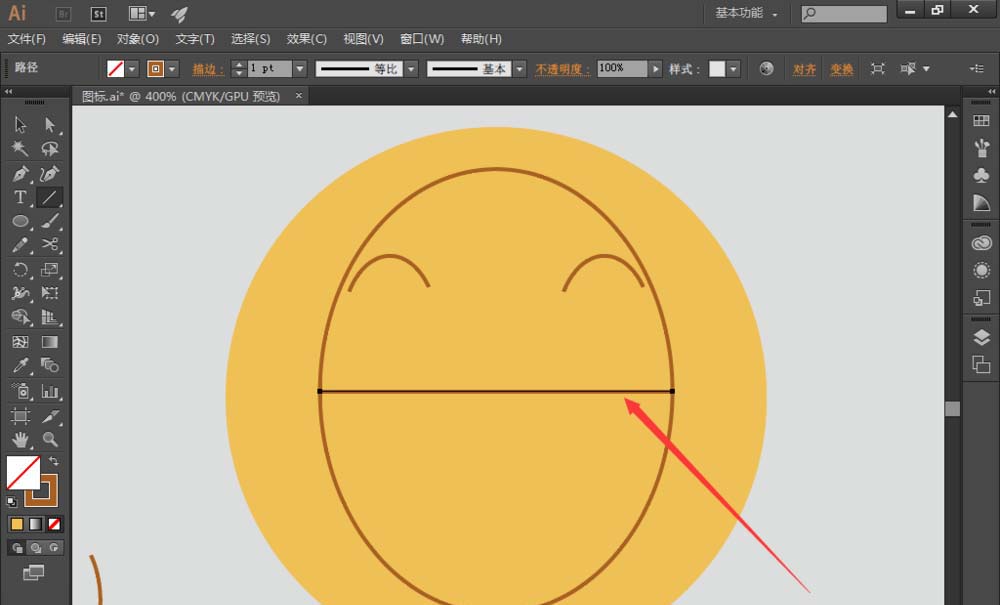The image size is (1000, 605).
Task: Pick the Column Graph tool
Action: (x=50, y=391)
